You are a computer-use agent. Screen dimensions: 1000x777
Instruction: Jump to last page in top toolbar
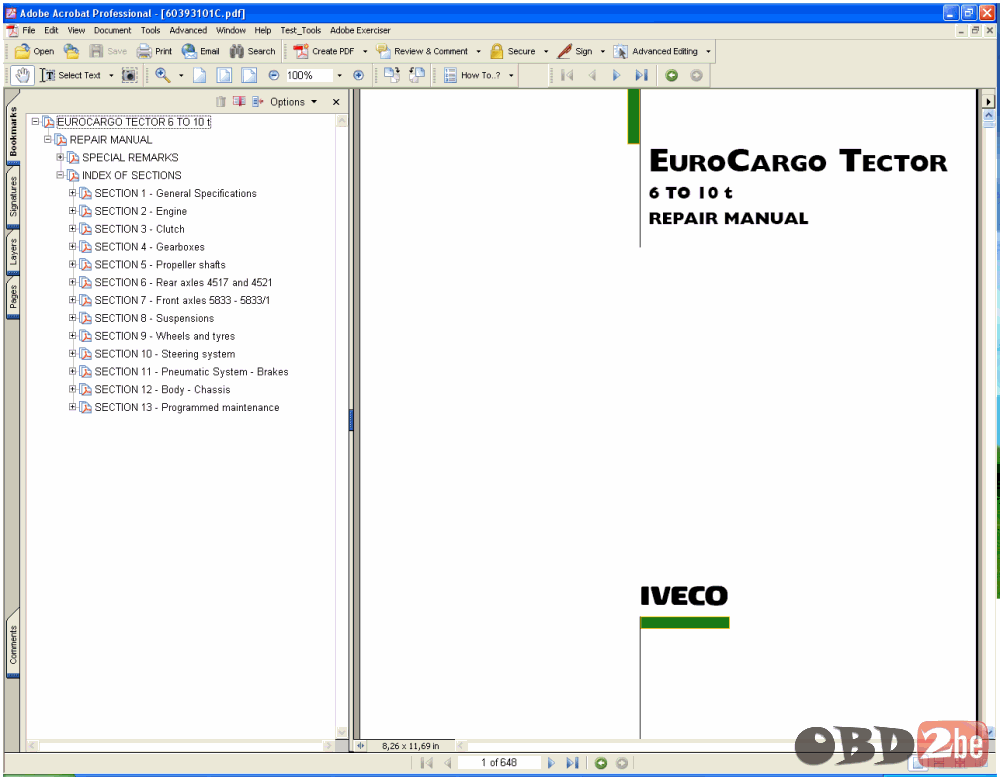coord(641,75)
